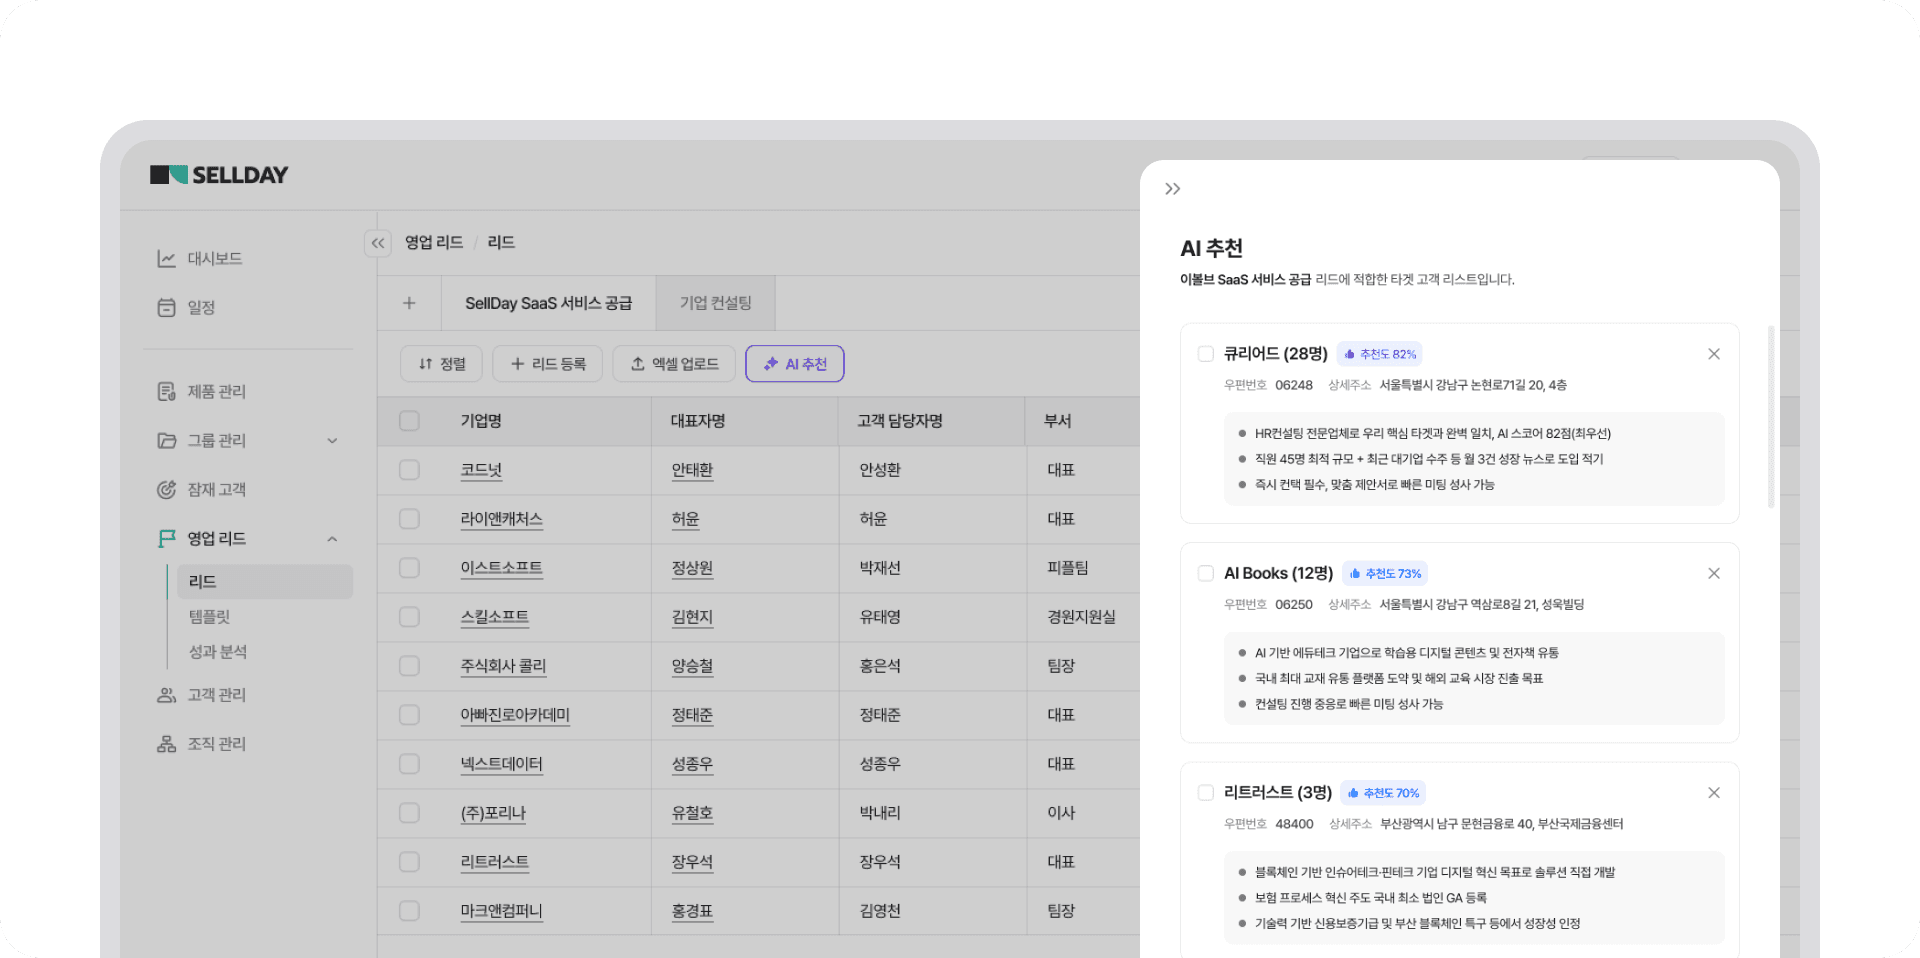Click the AI panel vertical scrollbar
The image size is (1920, 958).
coord(1771,415)
